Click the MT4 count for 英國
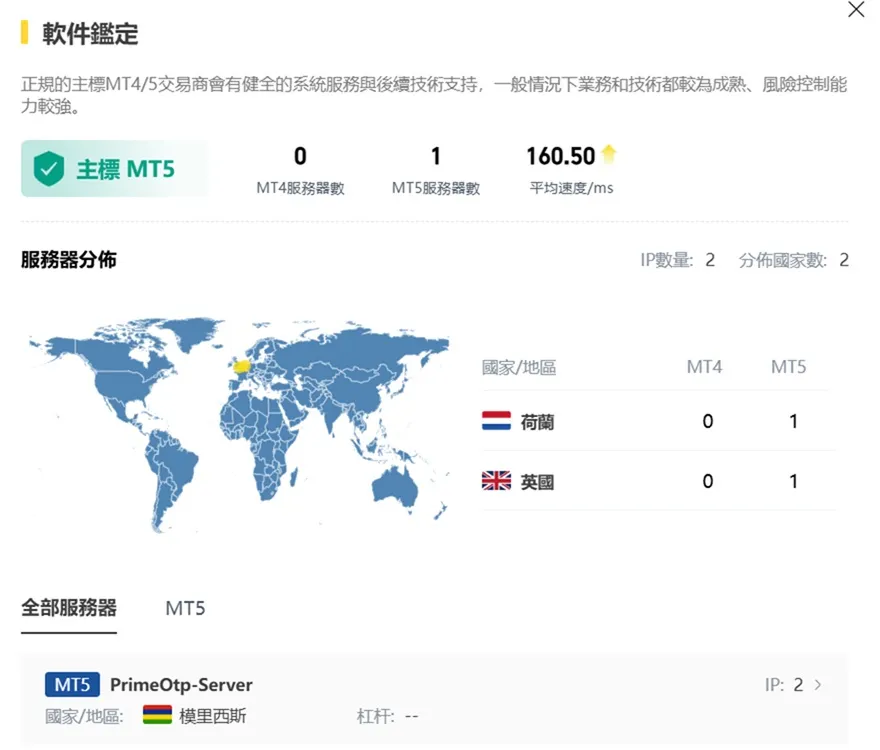Screen dimensions: 880x750 coord(708,481)
